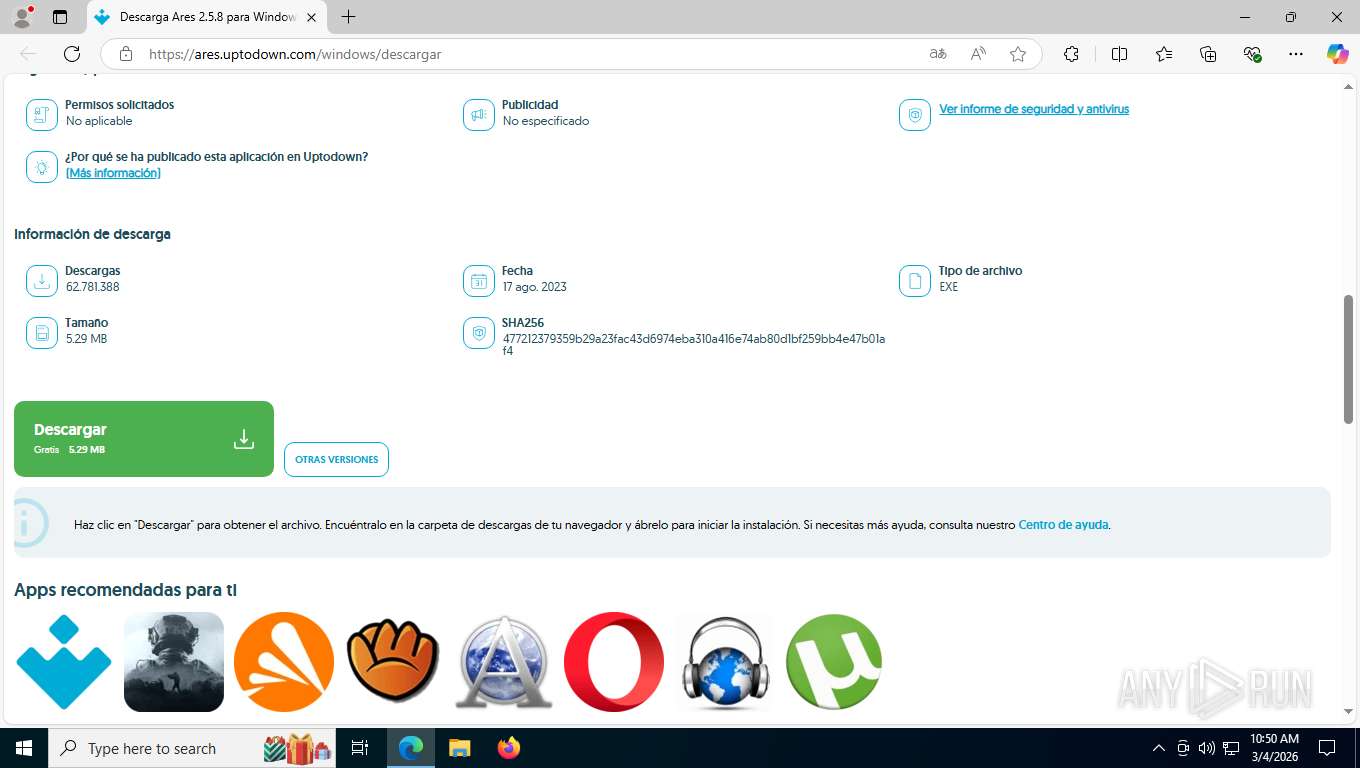Screen dimensions: 1360x768
Task: Open the Más información link
Action: tap(113, 173)
